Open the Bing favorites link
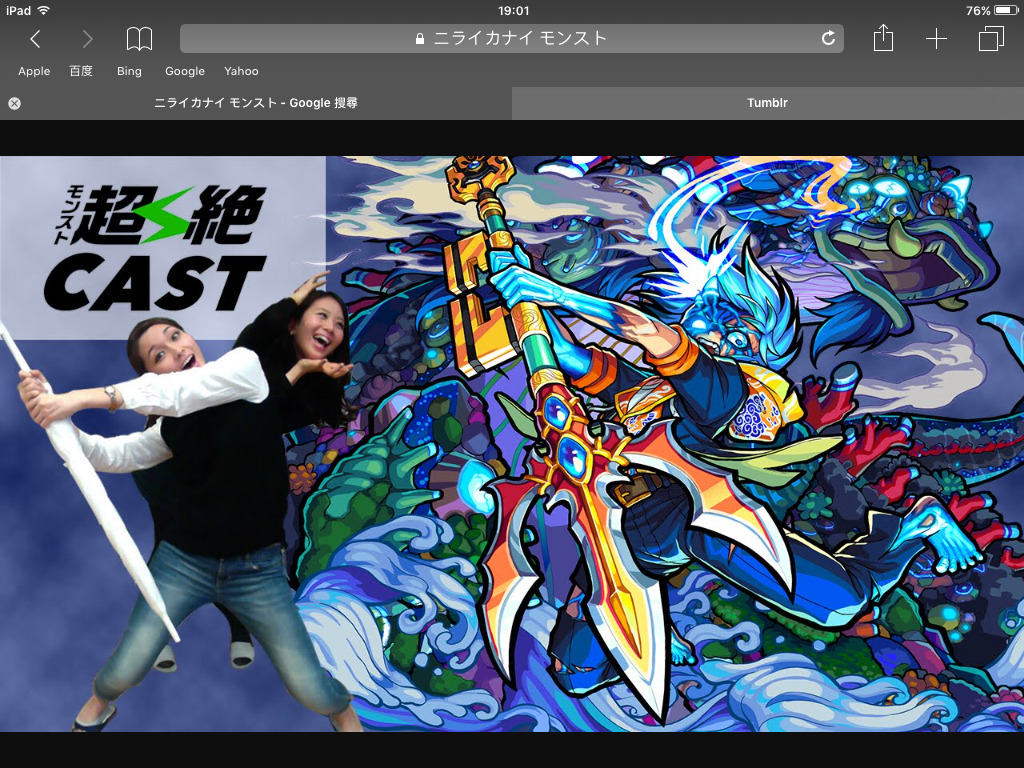This screenshot has width=1024, height=768. click(x=129, y=71)
